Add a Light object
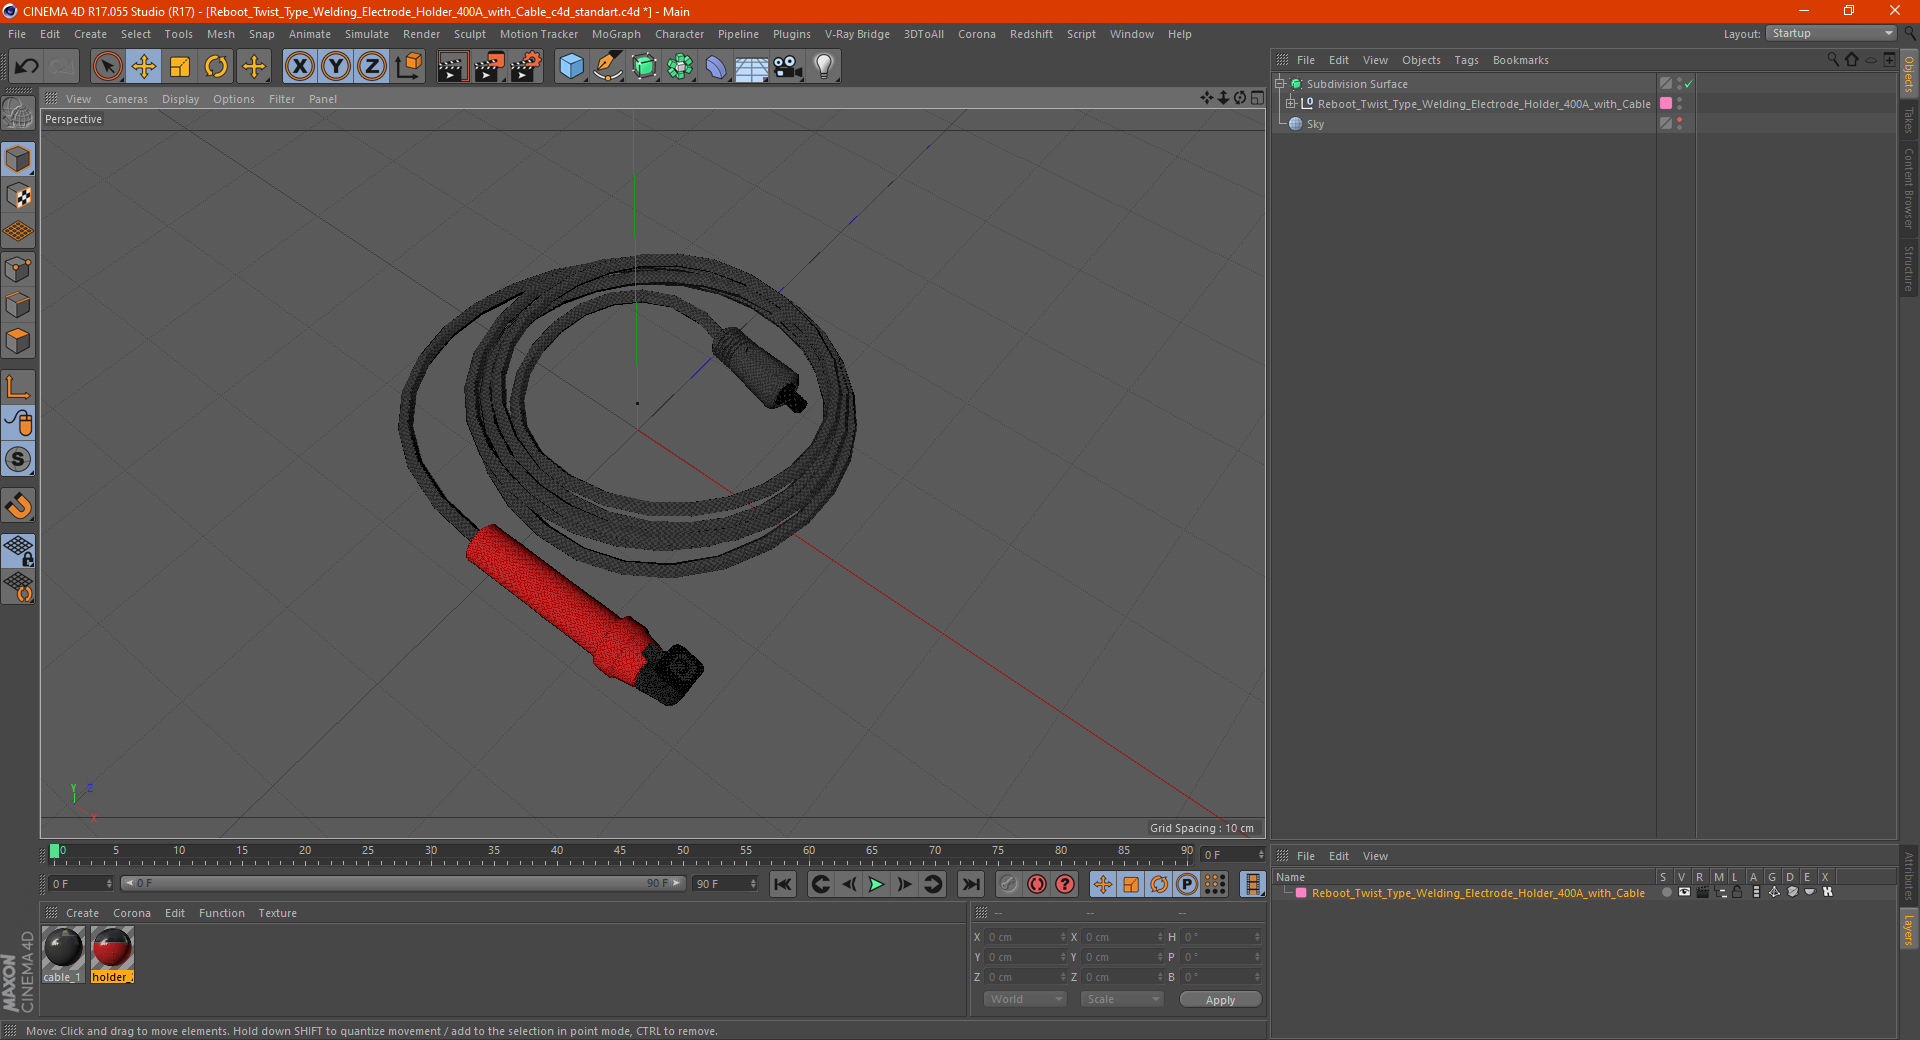The image size is (1920, 1040). pos(824,67)
